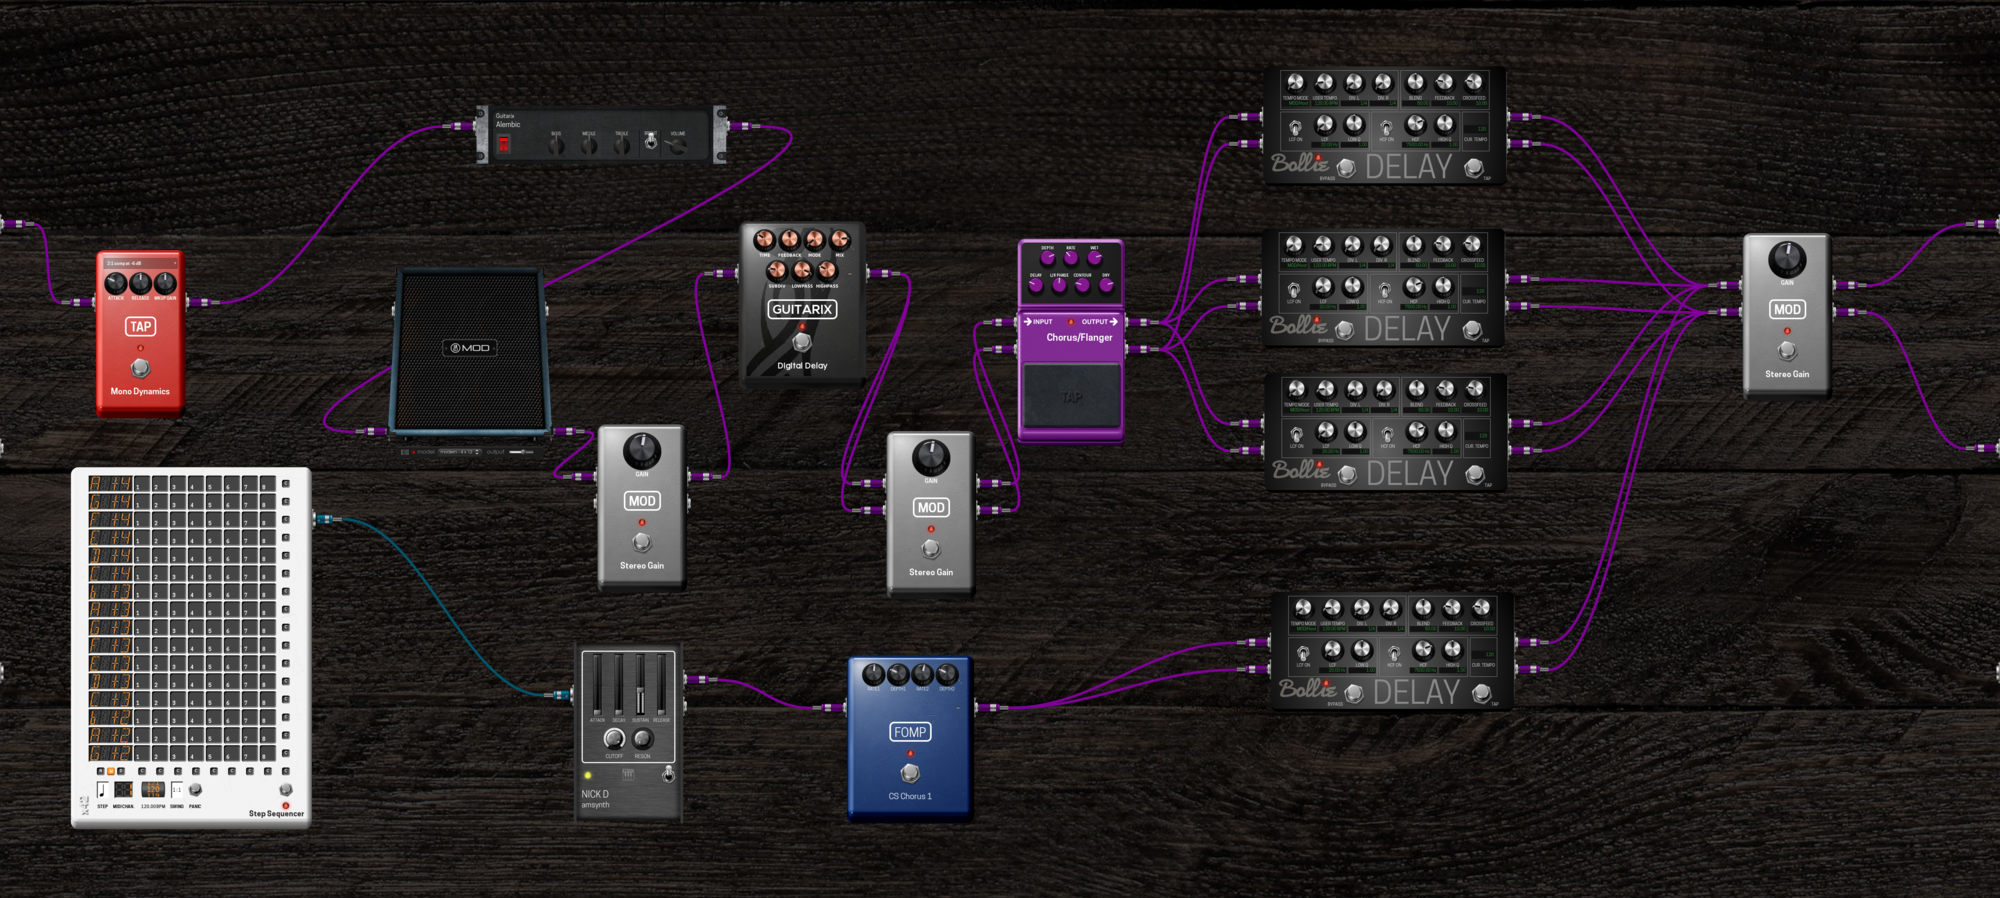This screenshot has width=2000, height=898.
Task: Flip the red power switch on Guitarix Alembic
Action: [x=504, y=145]
